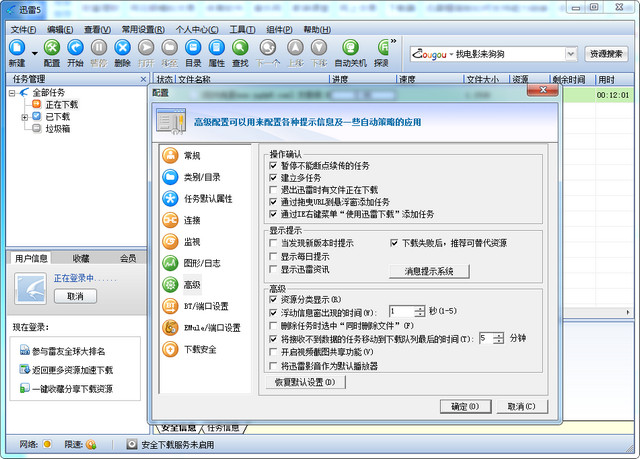This screenshot has height=459, width=640.
Task: Click the 暂停 pause toolbar icon
Action: click(x=98, y=48)
